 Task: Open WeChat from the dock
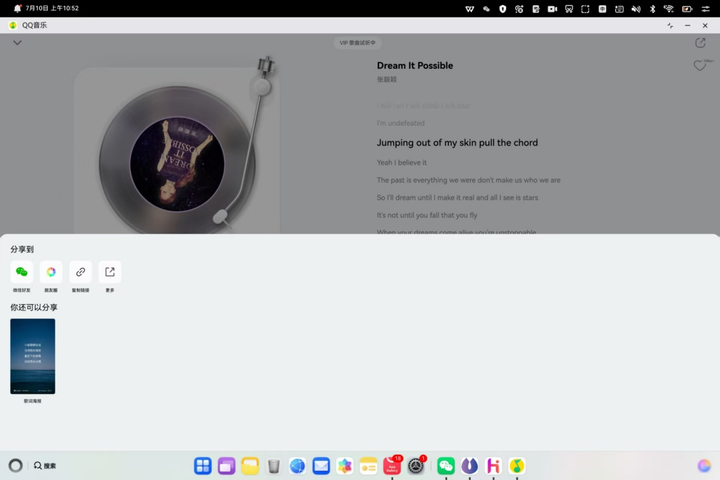click(446, 466)
